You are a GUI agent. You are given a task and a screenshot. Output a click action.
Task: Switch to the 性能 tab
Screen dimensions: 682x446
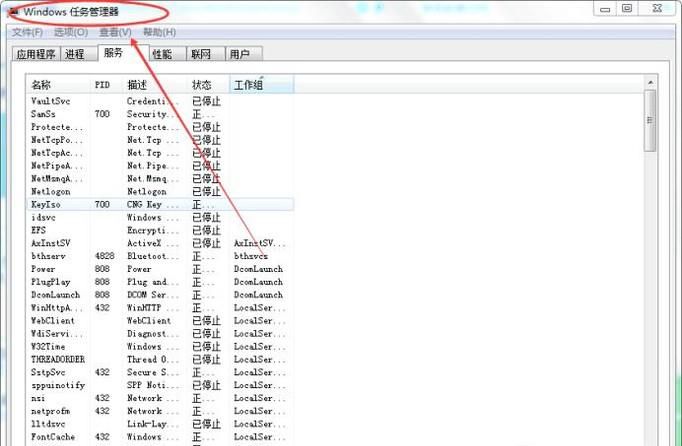tap(162, 54)
